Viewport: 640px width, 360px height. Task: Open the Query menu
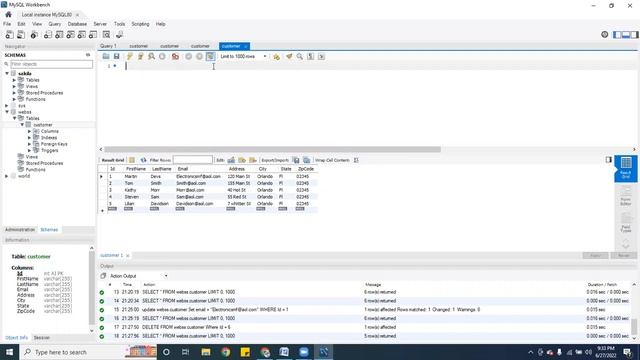click(x=55, y=24)
